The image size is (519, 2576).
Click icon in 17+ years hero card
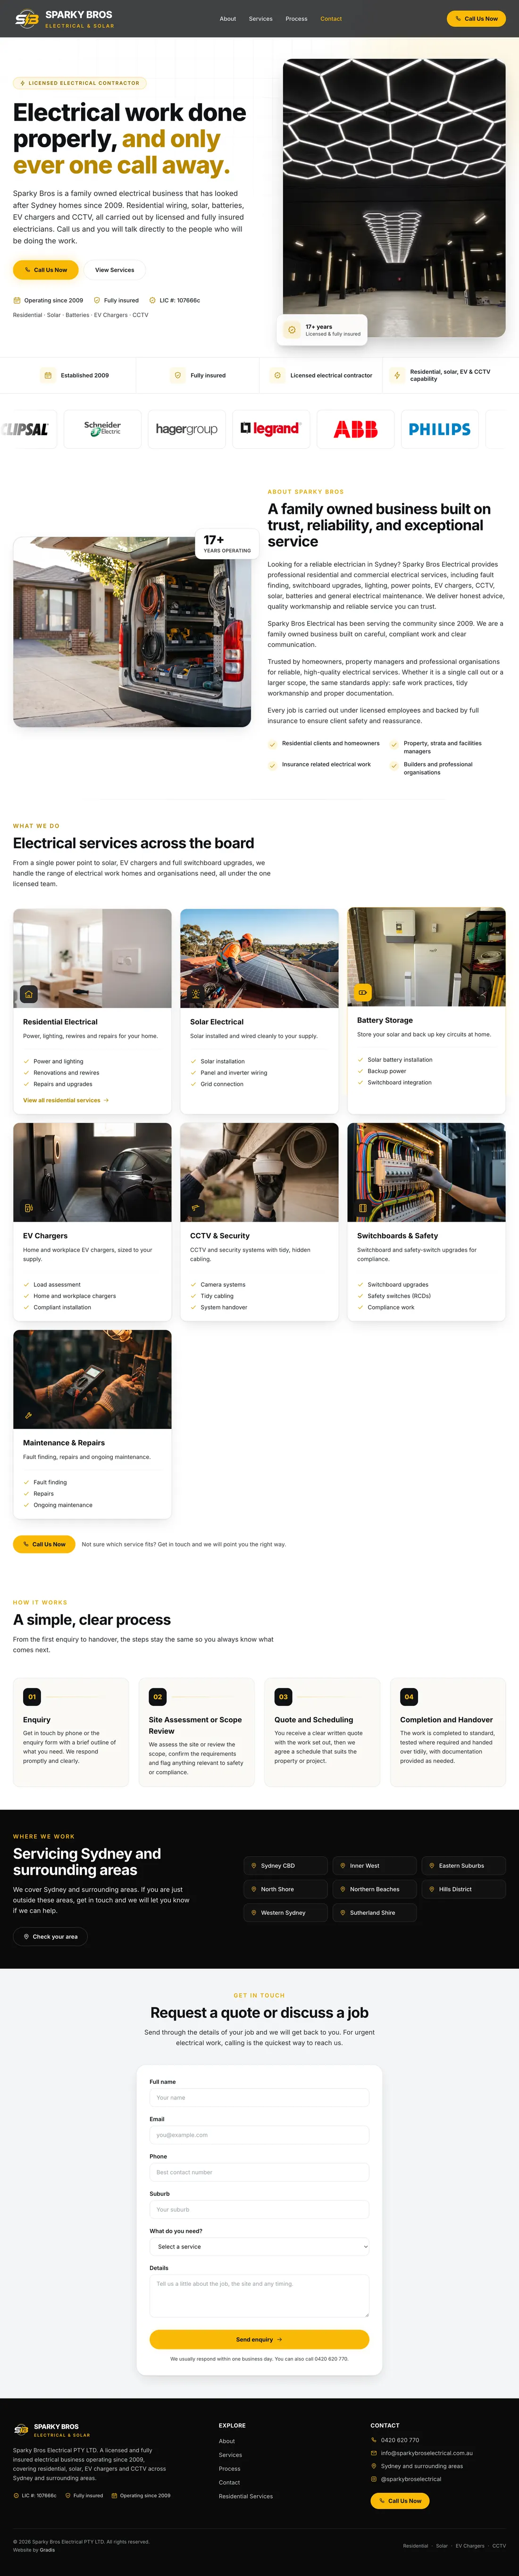coord(292,329)
